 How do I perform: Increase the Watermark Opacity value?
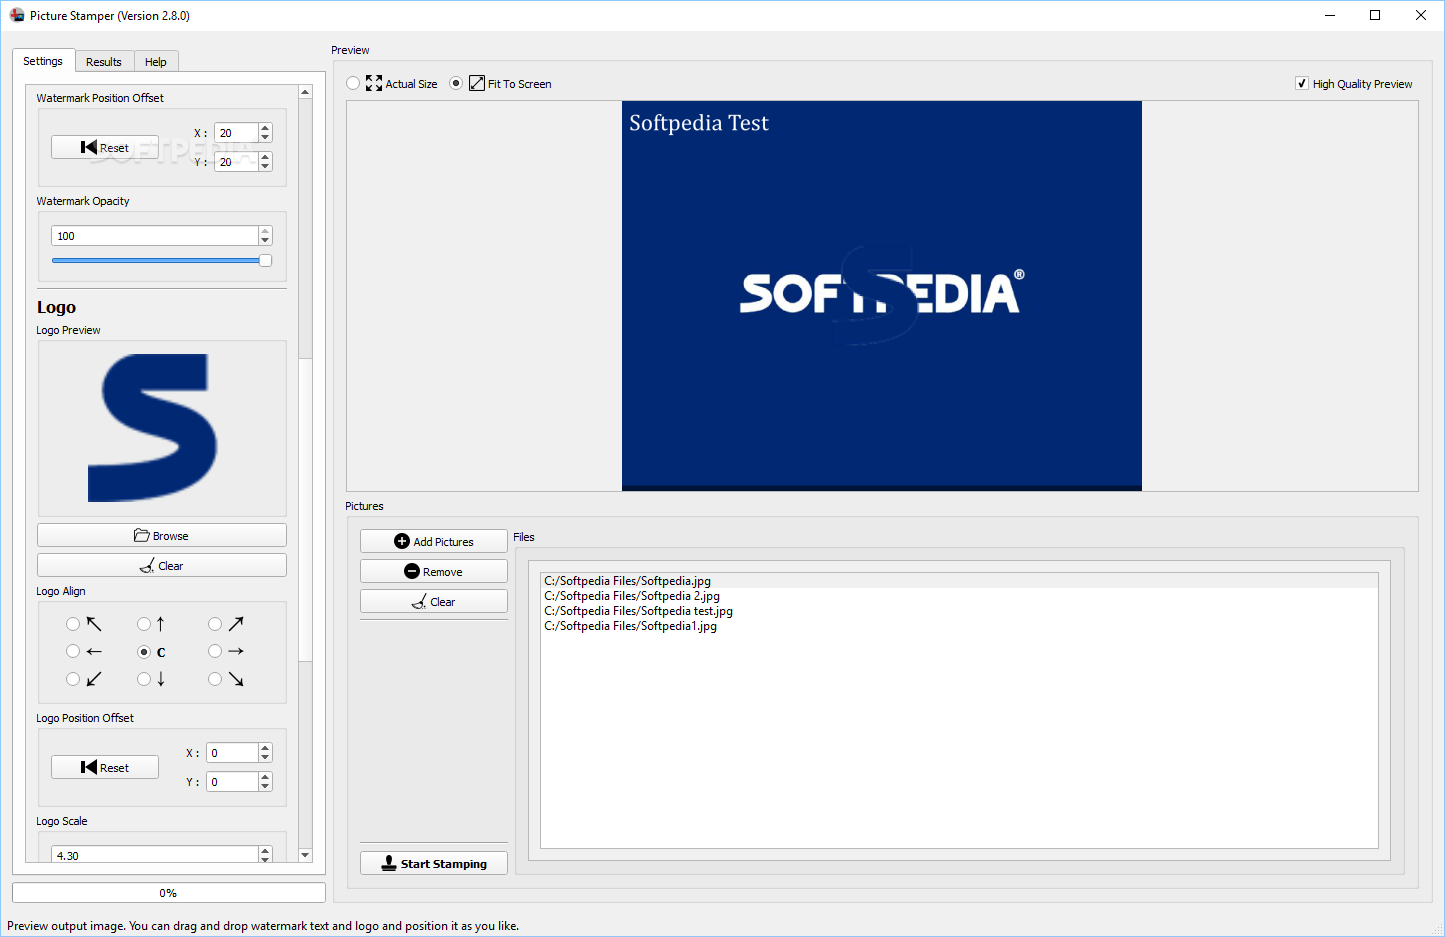[x=265, y=231]
